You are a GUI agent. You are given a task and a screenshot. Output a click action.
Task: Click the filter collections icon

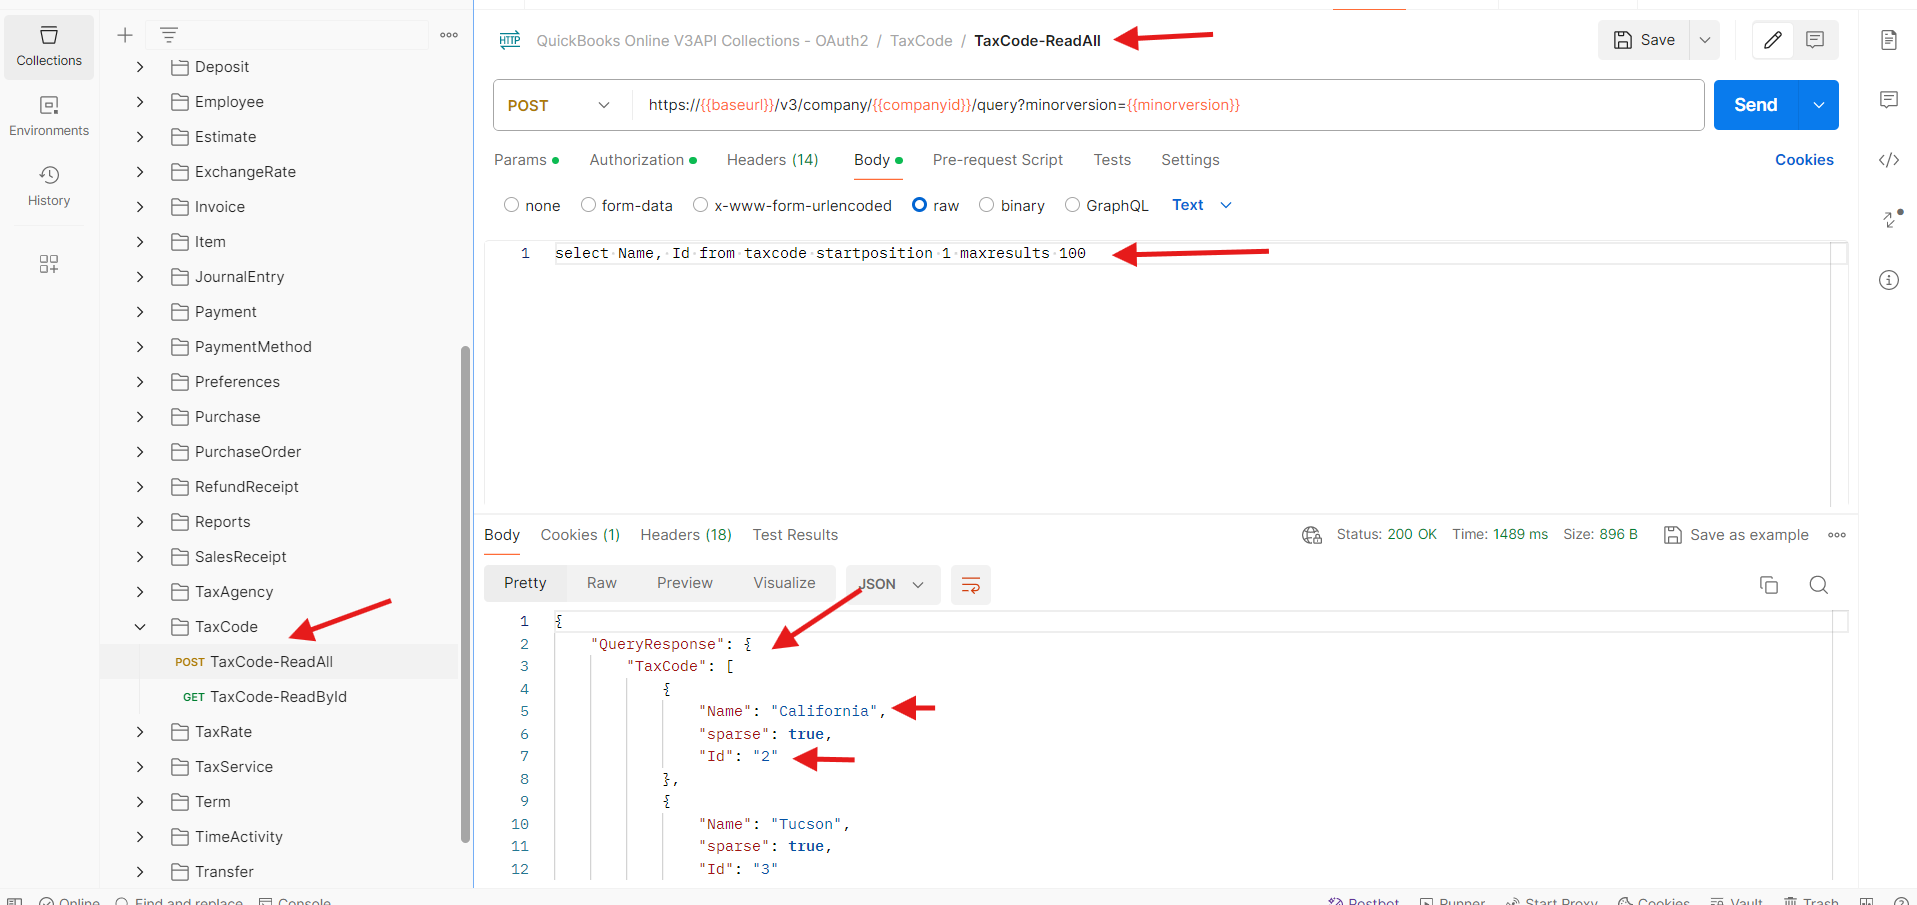pyautogui.click(x=169, y=35)
